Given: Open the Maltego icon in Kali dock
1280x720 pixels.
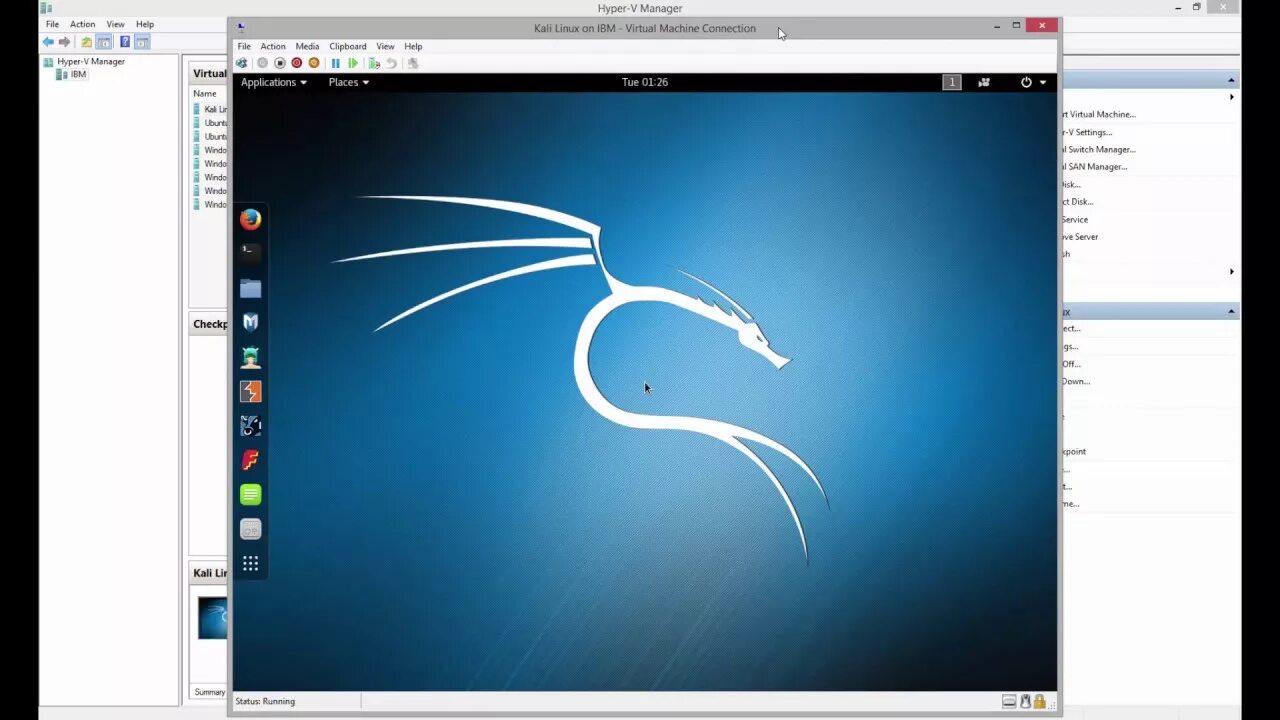Looking at the screenshot, I should coord(251,426).
